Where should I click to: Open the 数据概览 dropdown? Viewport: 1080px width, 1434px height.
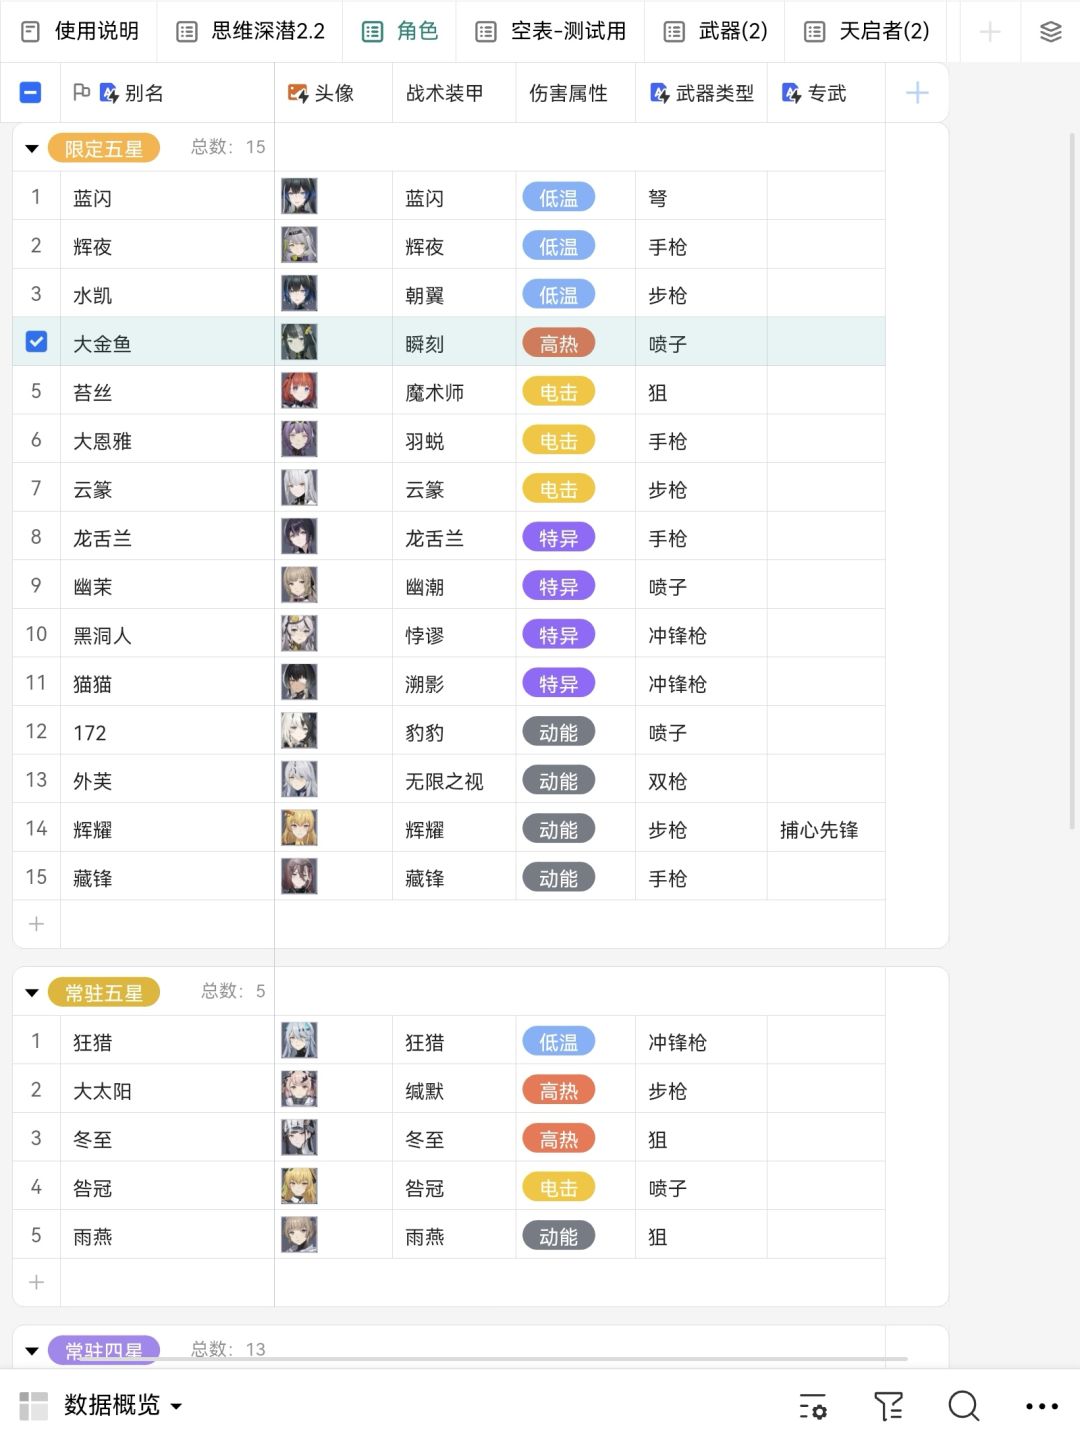123,1405
